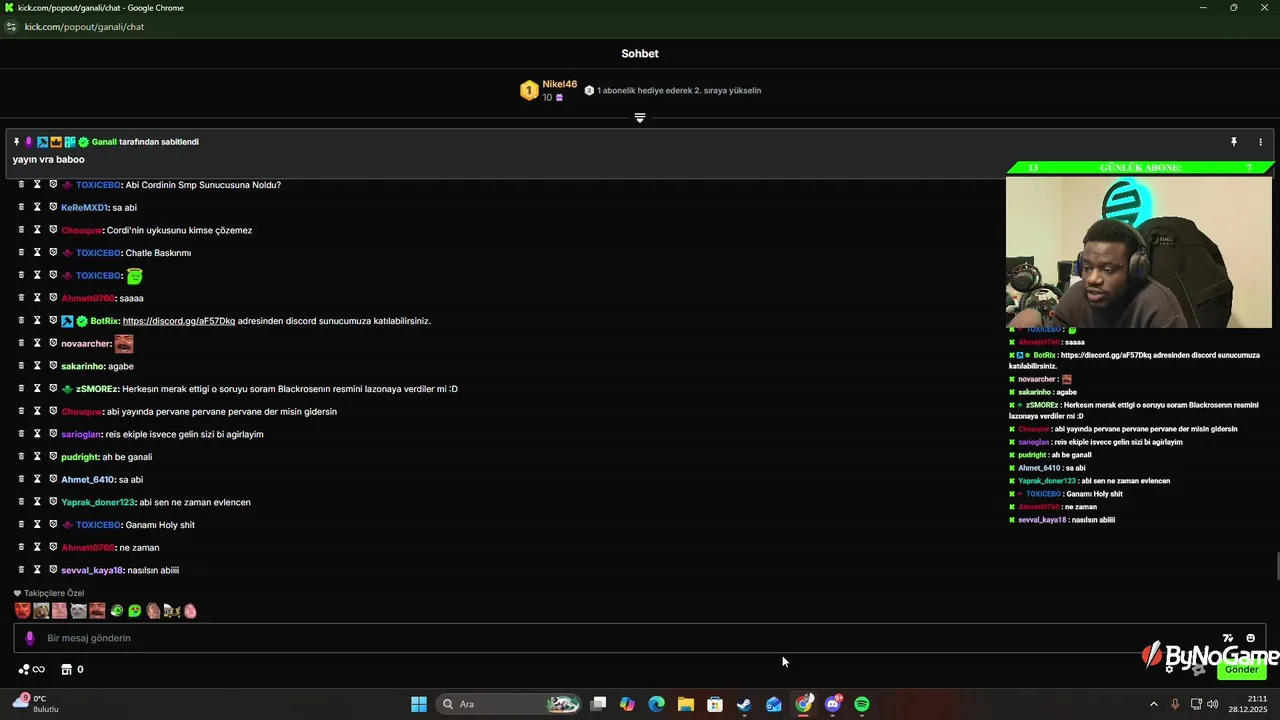Click the username sarioglan
Screen dimensions: 1280x720
[x=80, y=434]
